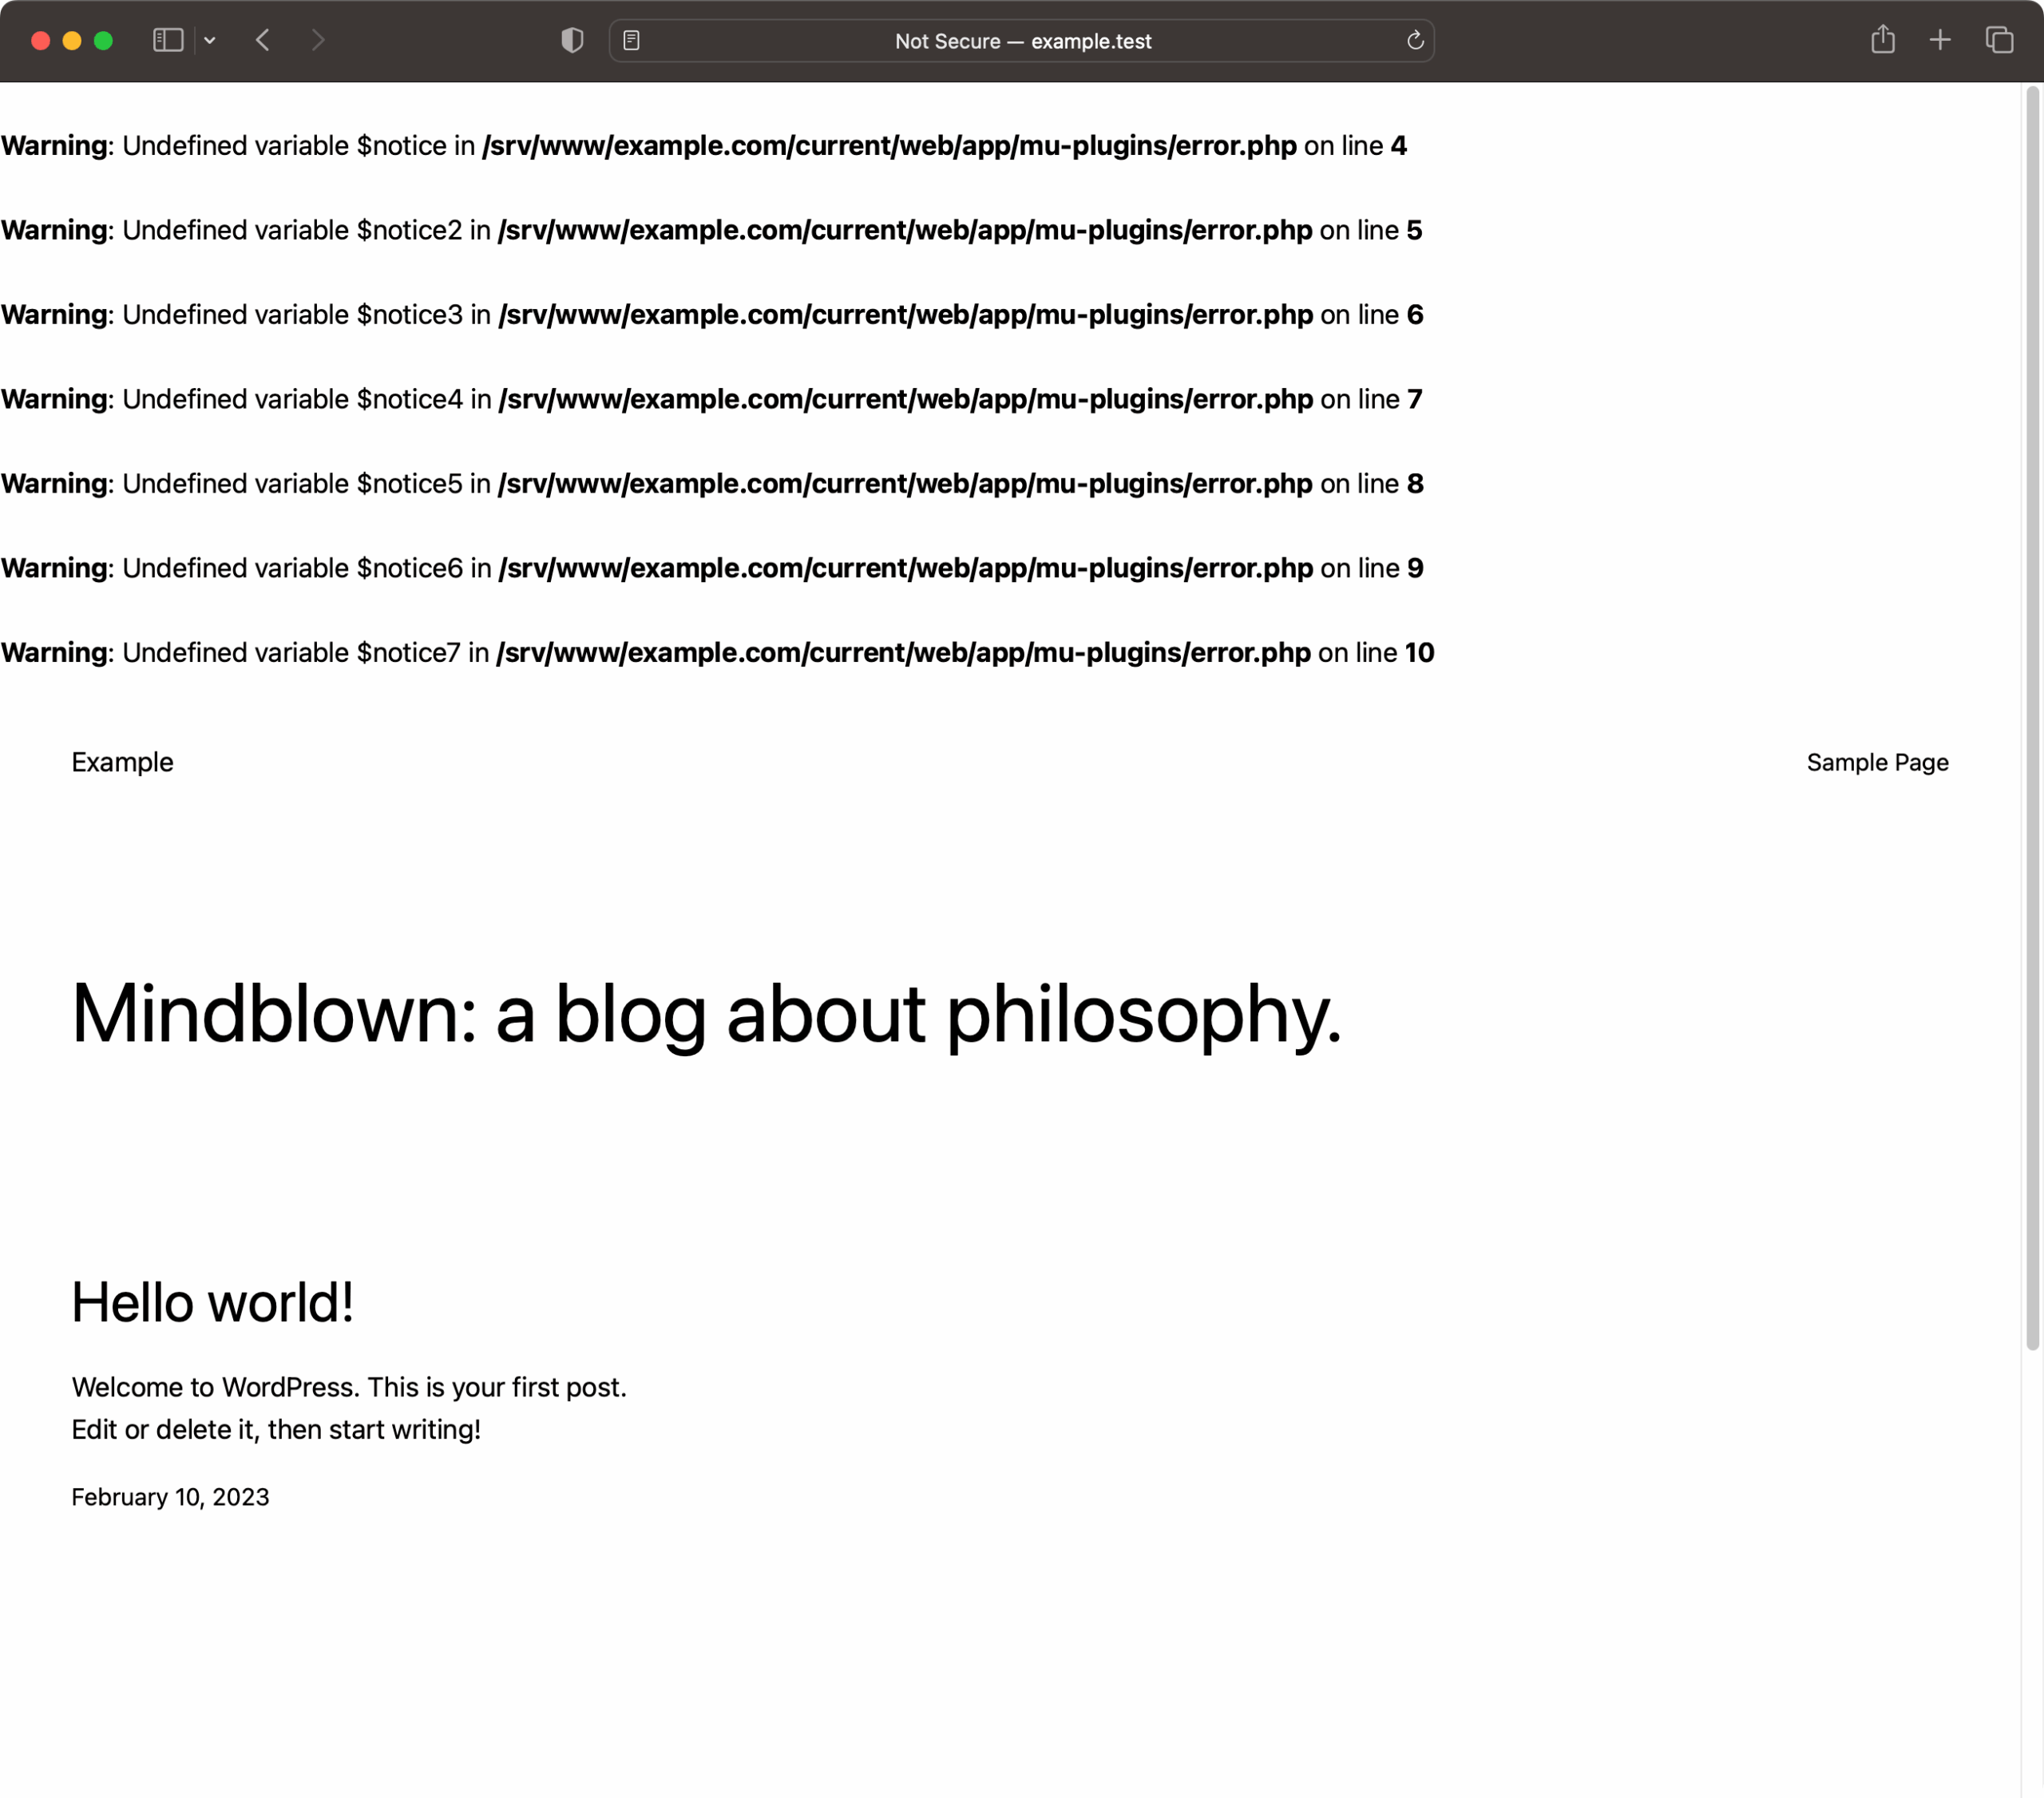Open the Privacy Report shield
2044x1798 pixels.
(x=572, y=40)
